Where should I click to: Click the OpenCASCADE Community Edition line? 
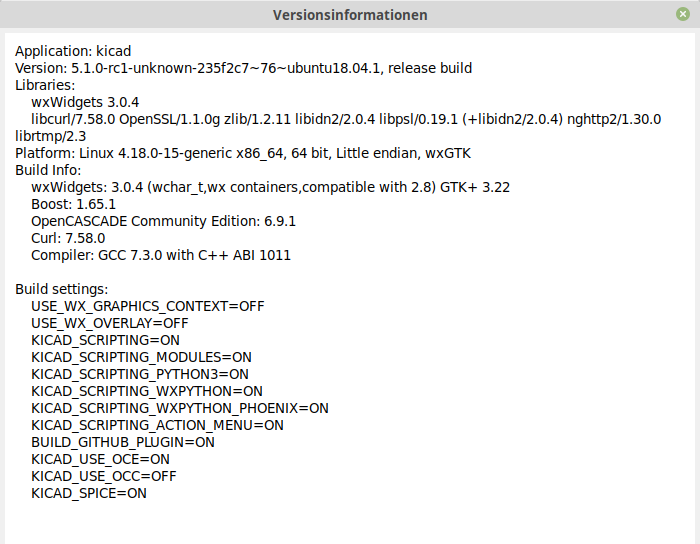pos(163,221)
